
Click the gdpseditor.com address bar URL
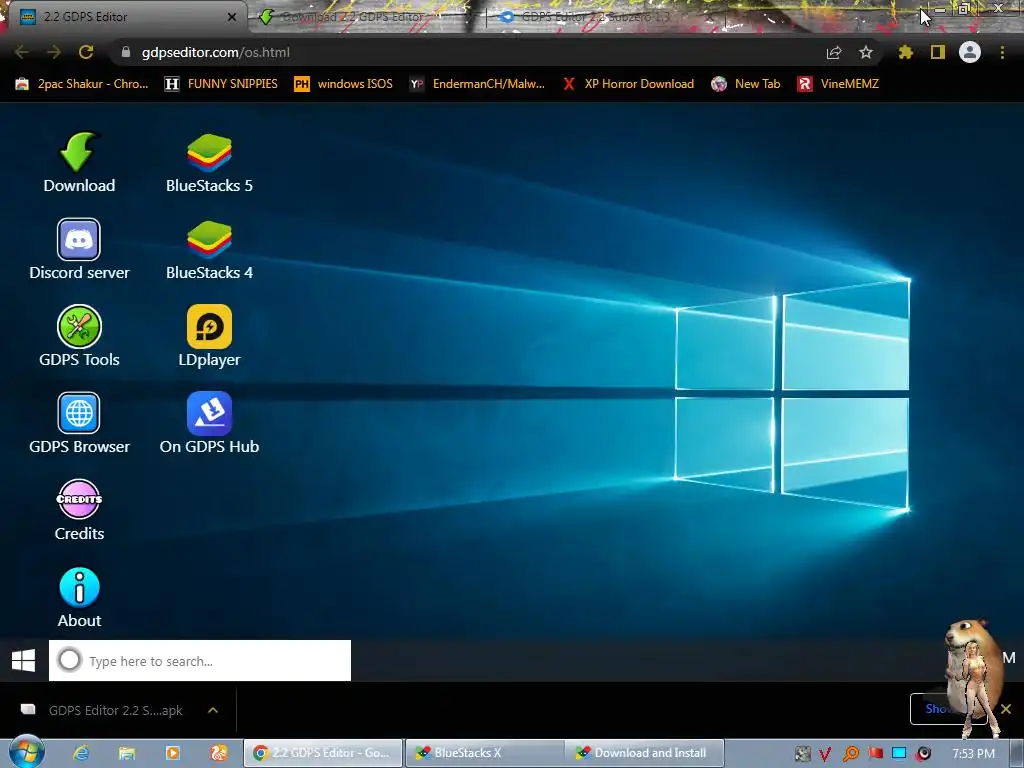pos(216,52)
